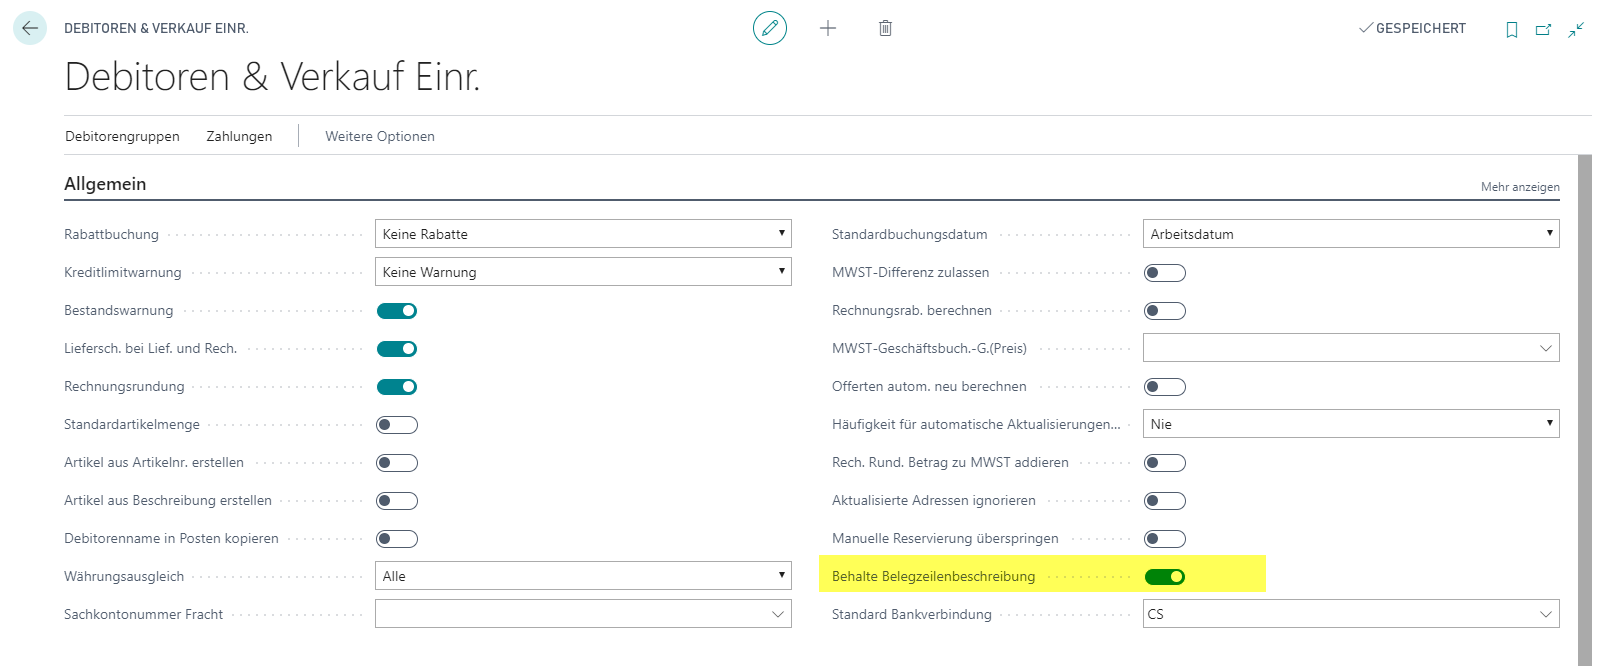Open the Kreditlimitwarnung dropdown
This screenshot has width=1624, height=666.
click(583, 272)
